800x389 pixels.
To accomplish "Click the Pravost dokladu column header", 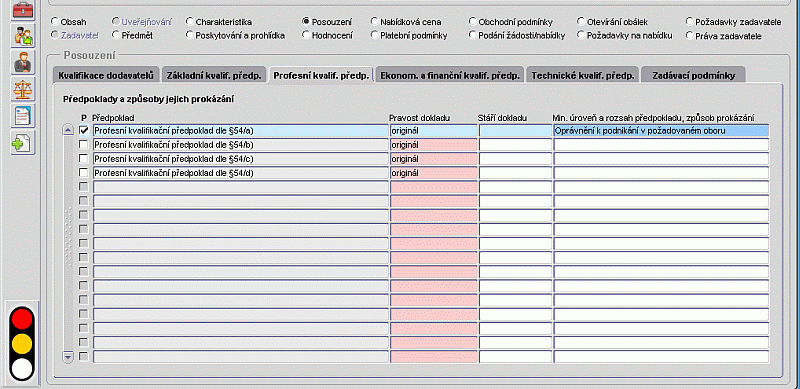I will click(x=419, y=118).
